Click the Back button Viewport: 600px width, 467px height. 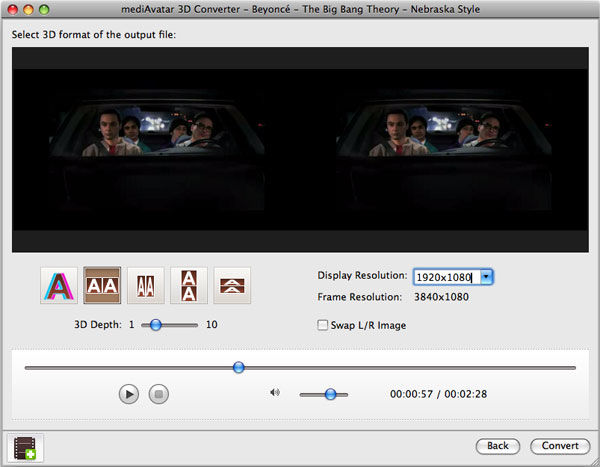(x=498, y=446)
